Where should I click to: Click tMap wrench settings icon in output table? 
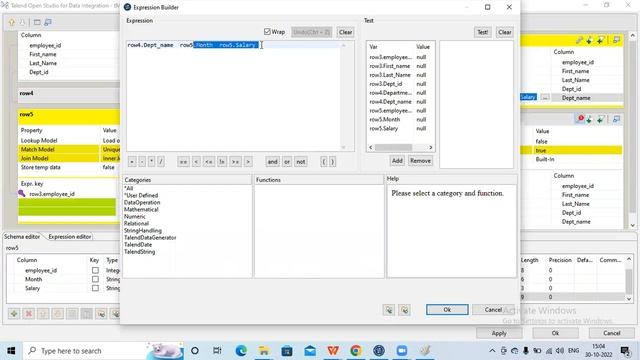click(579, 40)
